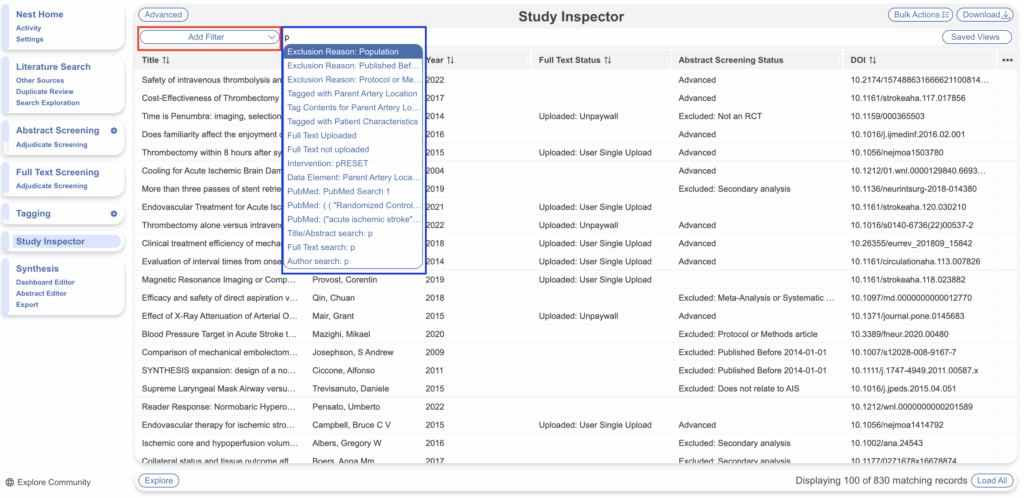Screen dimensions: 1024x498
Task: Pick 'Intervention: pRESET' from filter list
Action: click(x=328, y=163)
